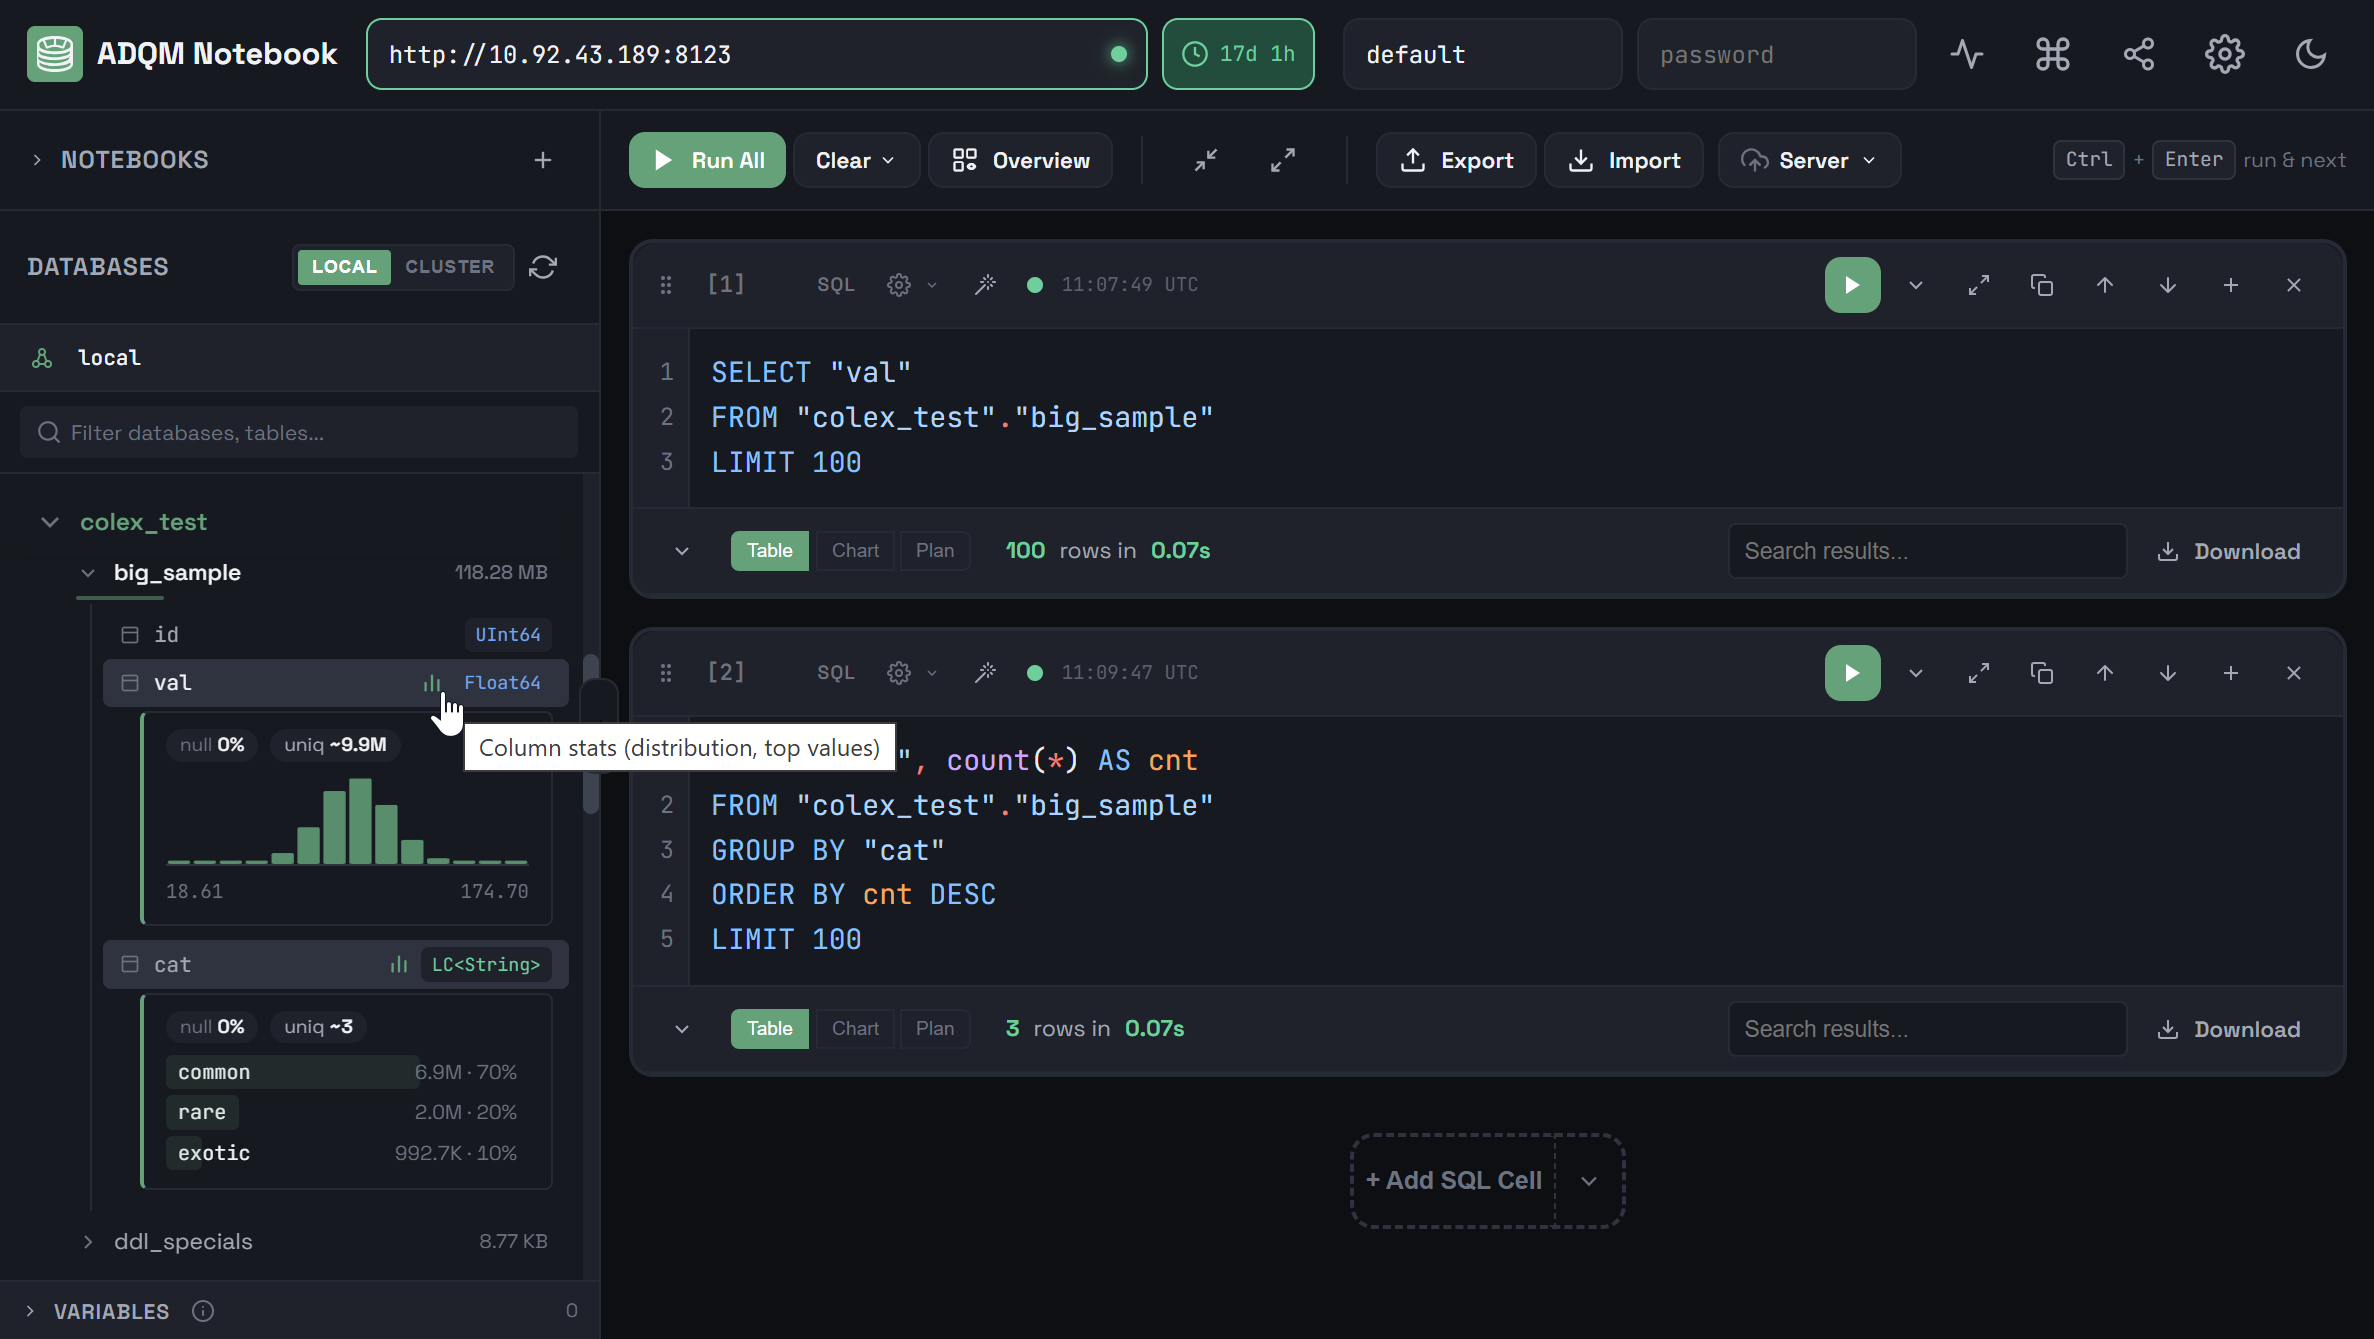Image resolution: width=2374 pixels, height=1339 pixels.
Task: Expand the ddl_specials table
Action: click(x=88, y=1242)
